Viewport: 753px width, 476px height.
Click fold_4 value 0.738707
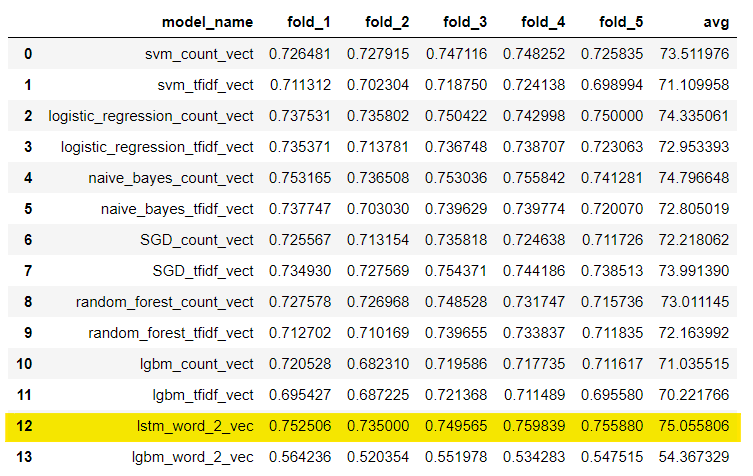click(534, 147)
